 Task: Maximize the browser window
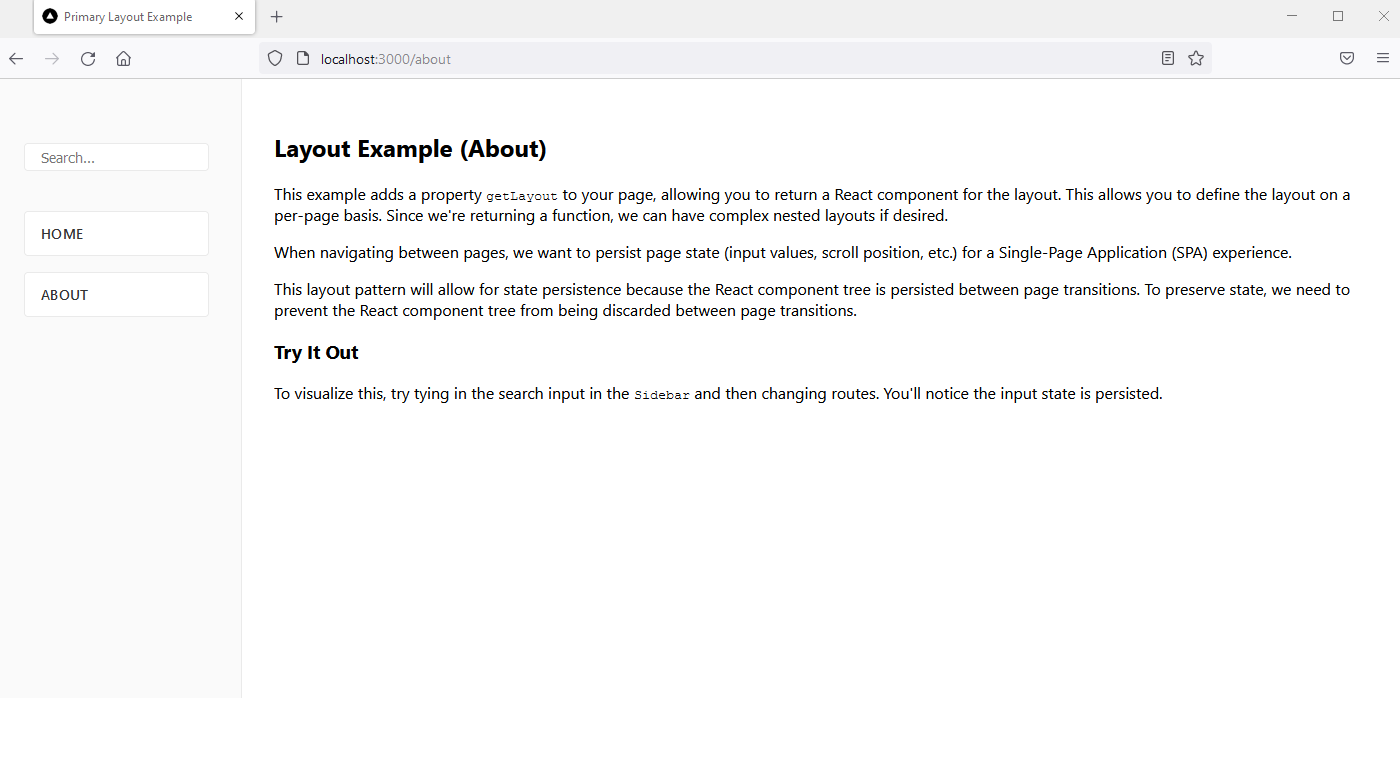click(x=1338, y=16)
